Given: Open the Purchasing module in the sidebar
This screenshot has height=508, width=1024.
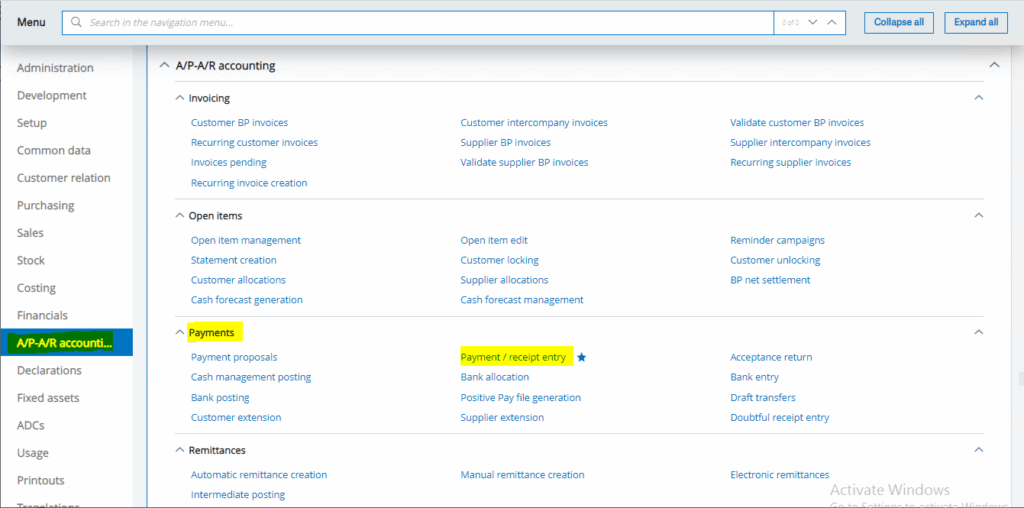Looking at the screenshot, I should (x=45, y=205).
